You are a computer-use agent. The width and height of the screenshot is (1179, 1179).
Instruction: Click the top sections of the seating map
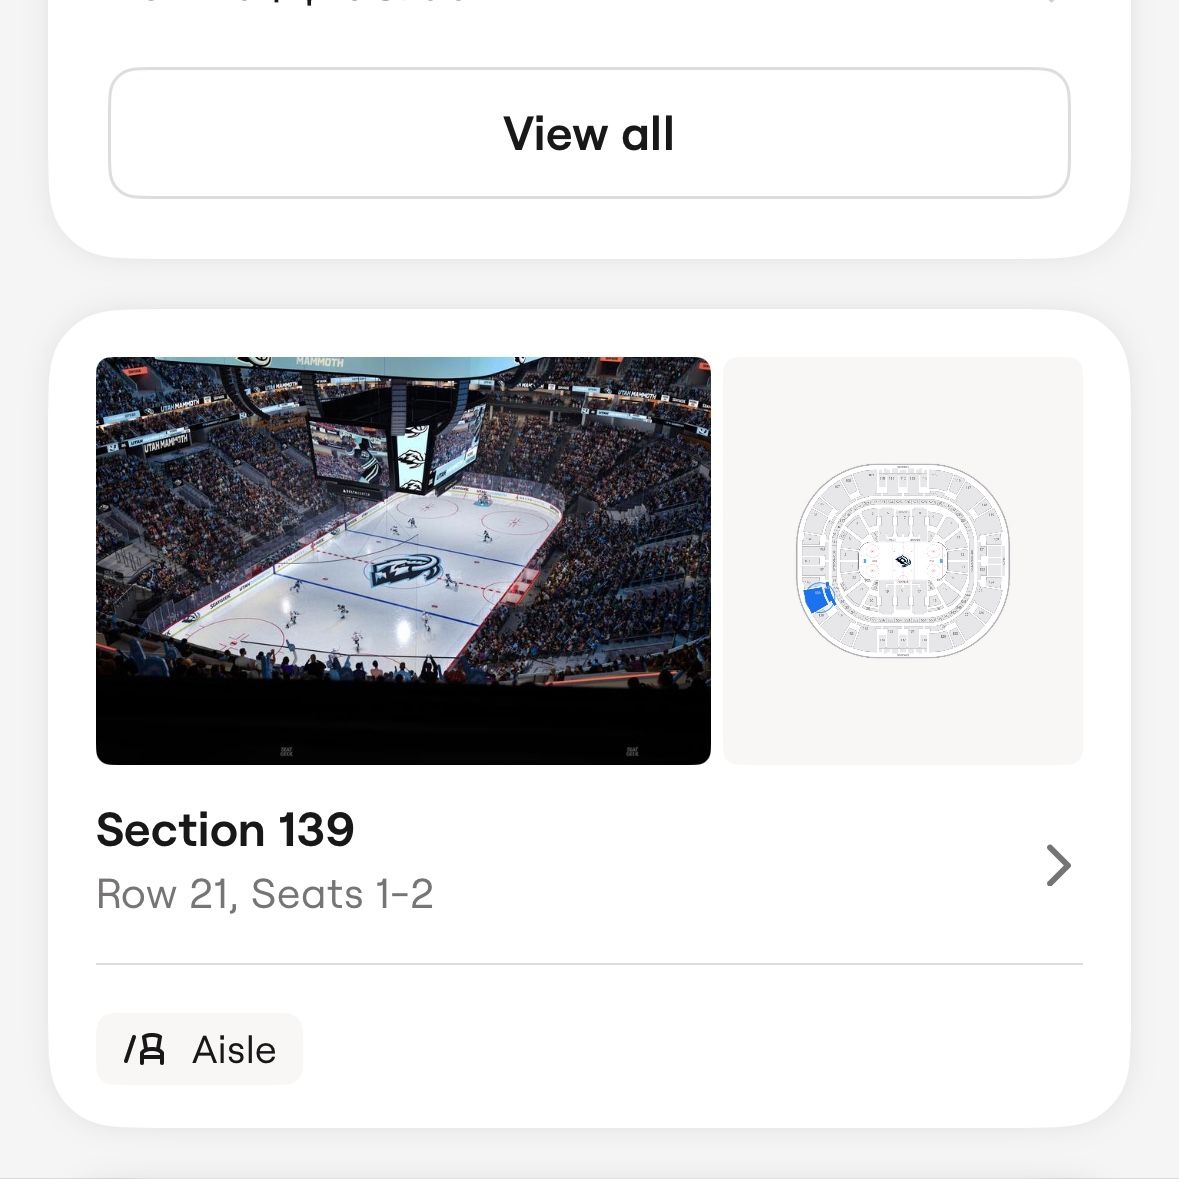902,480
